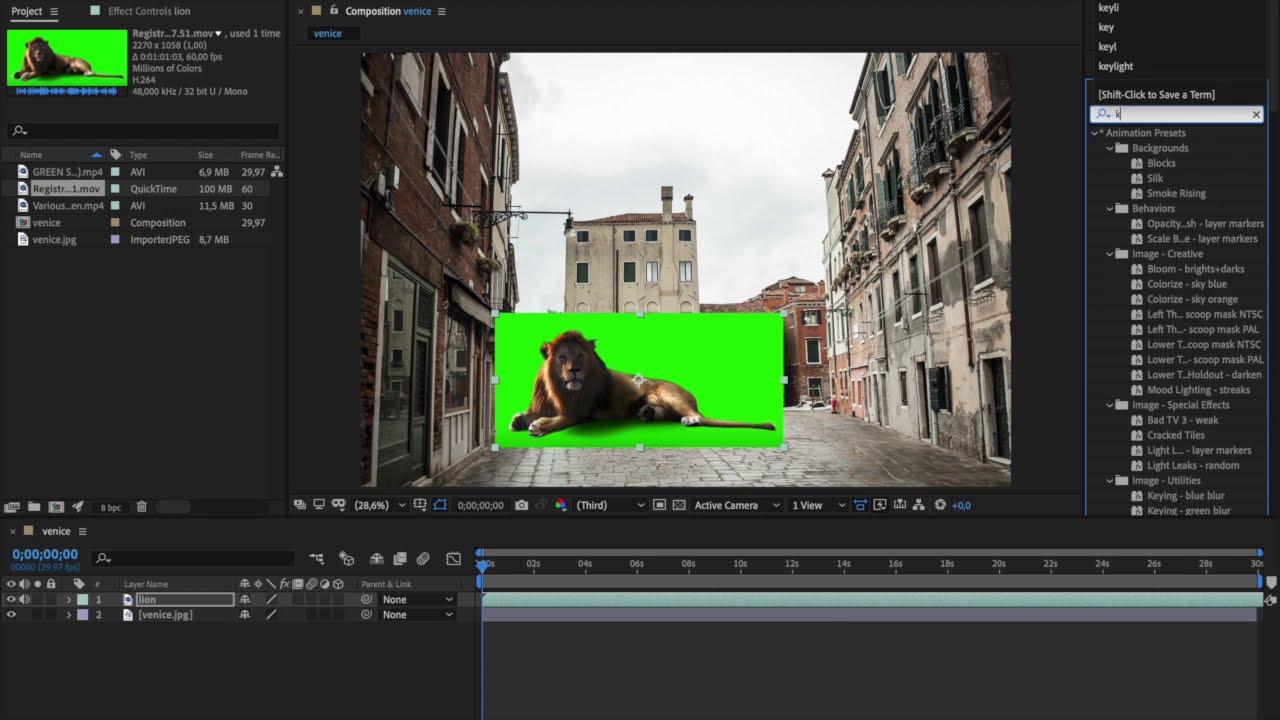Open the 1 View layout dropdown
This screenshot has height=720, width=1280.
[x=818, y=505]
